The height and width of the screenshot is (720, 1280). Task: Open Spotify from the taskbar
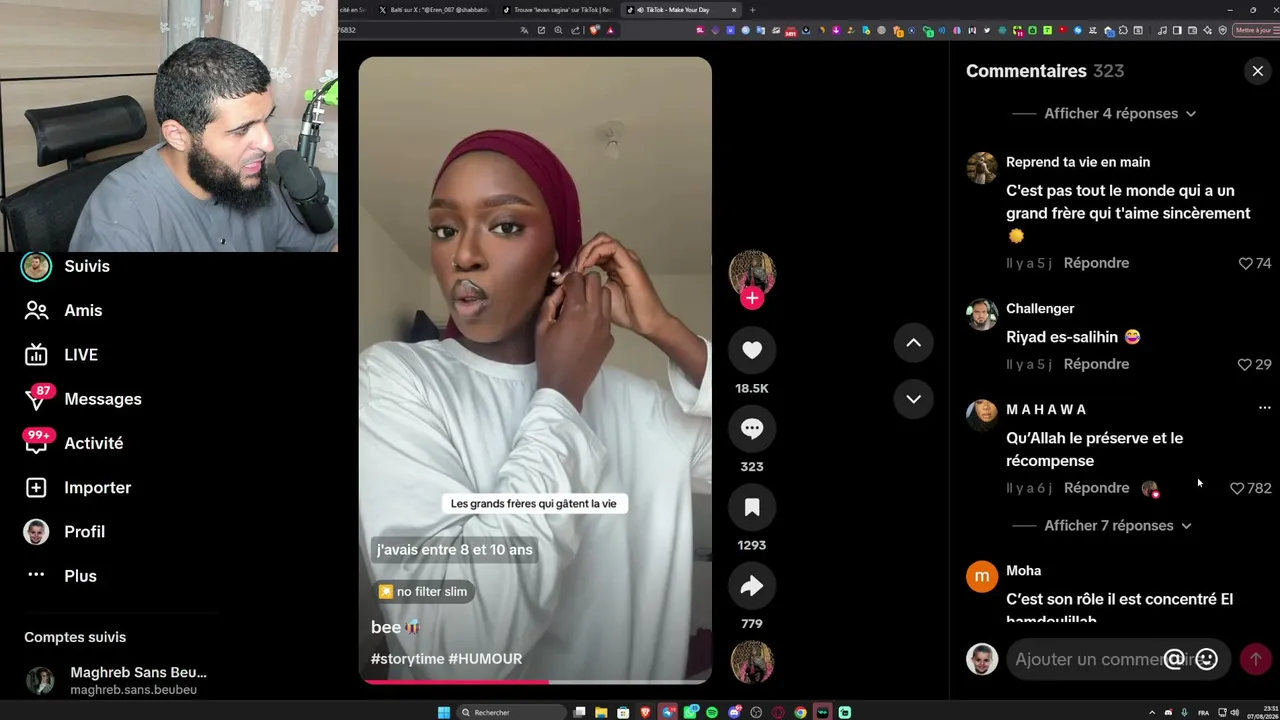coord(712,712)
